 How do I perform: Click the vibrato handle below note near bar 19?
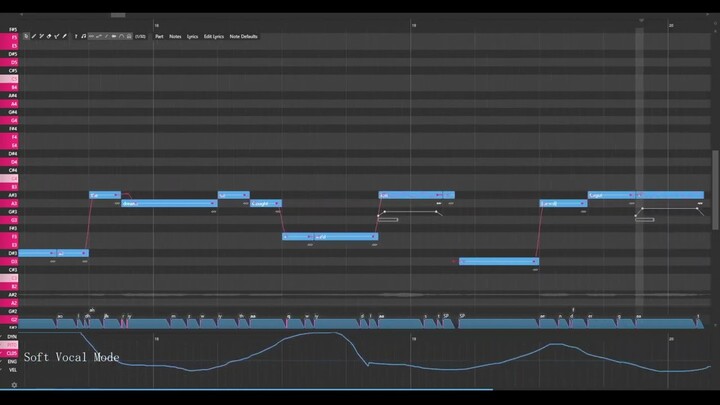(388, 220)
